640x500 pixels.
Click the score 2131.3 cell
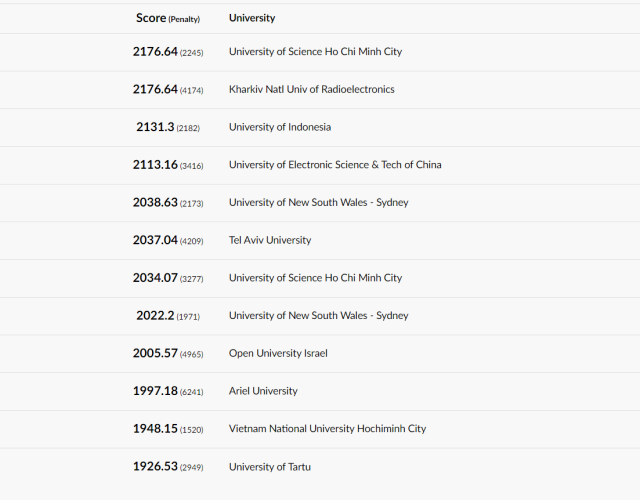pyautogui.click(x=168, y=127)
